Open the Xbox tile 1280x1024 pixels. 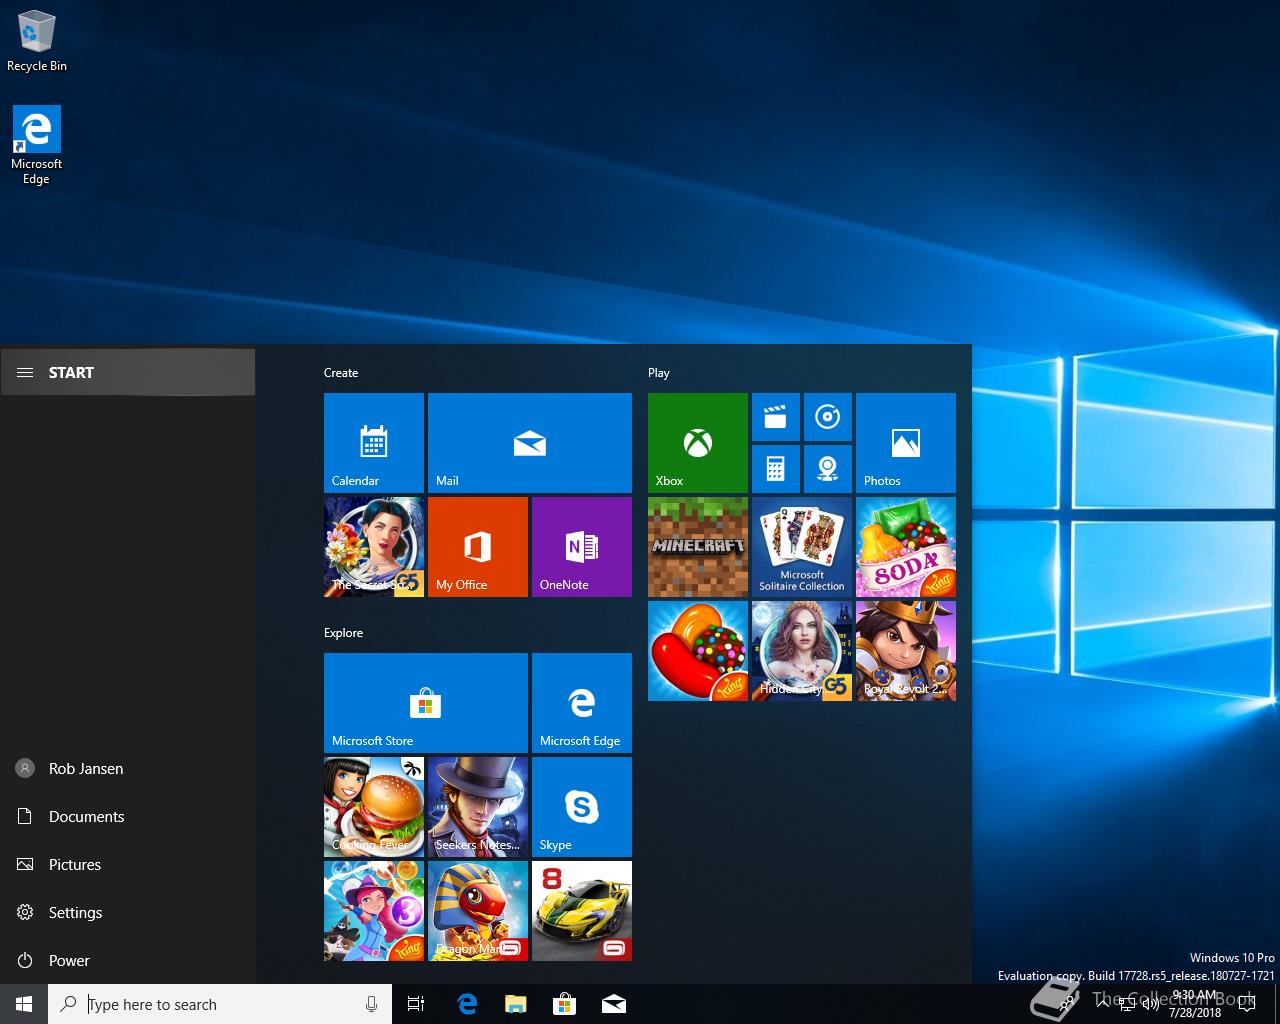click(x=698, y=443)
